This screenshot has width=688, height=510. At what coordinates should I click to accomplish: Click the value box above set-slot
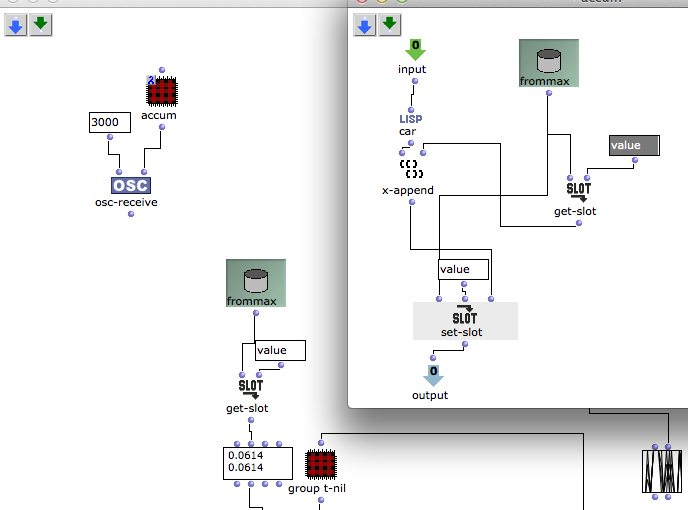(x=463, y=269)
